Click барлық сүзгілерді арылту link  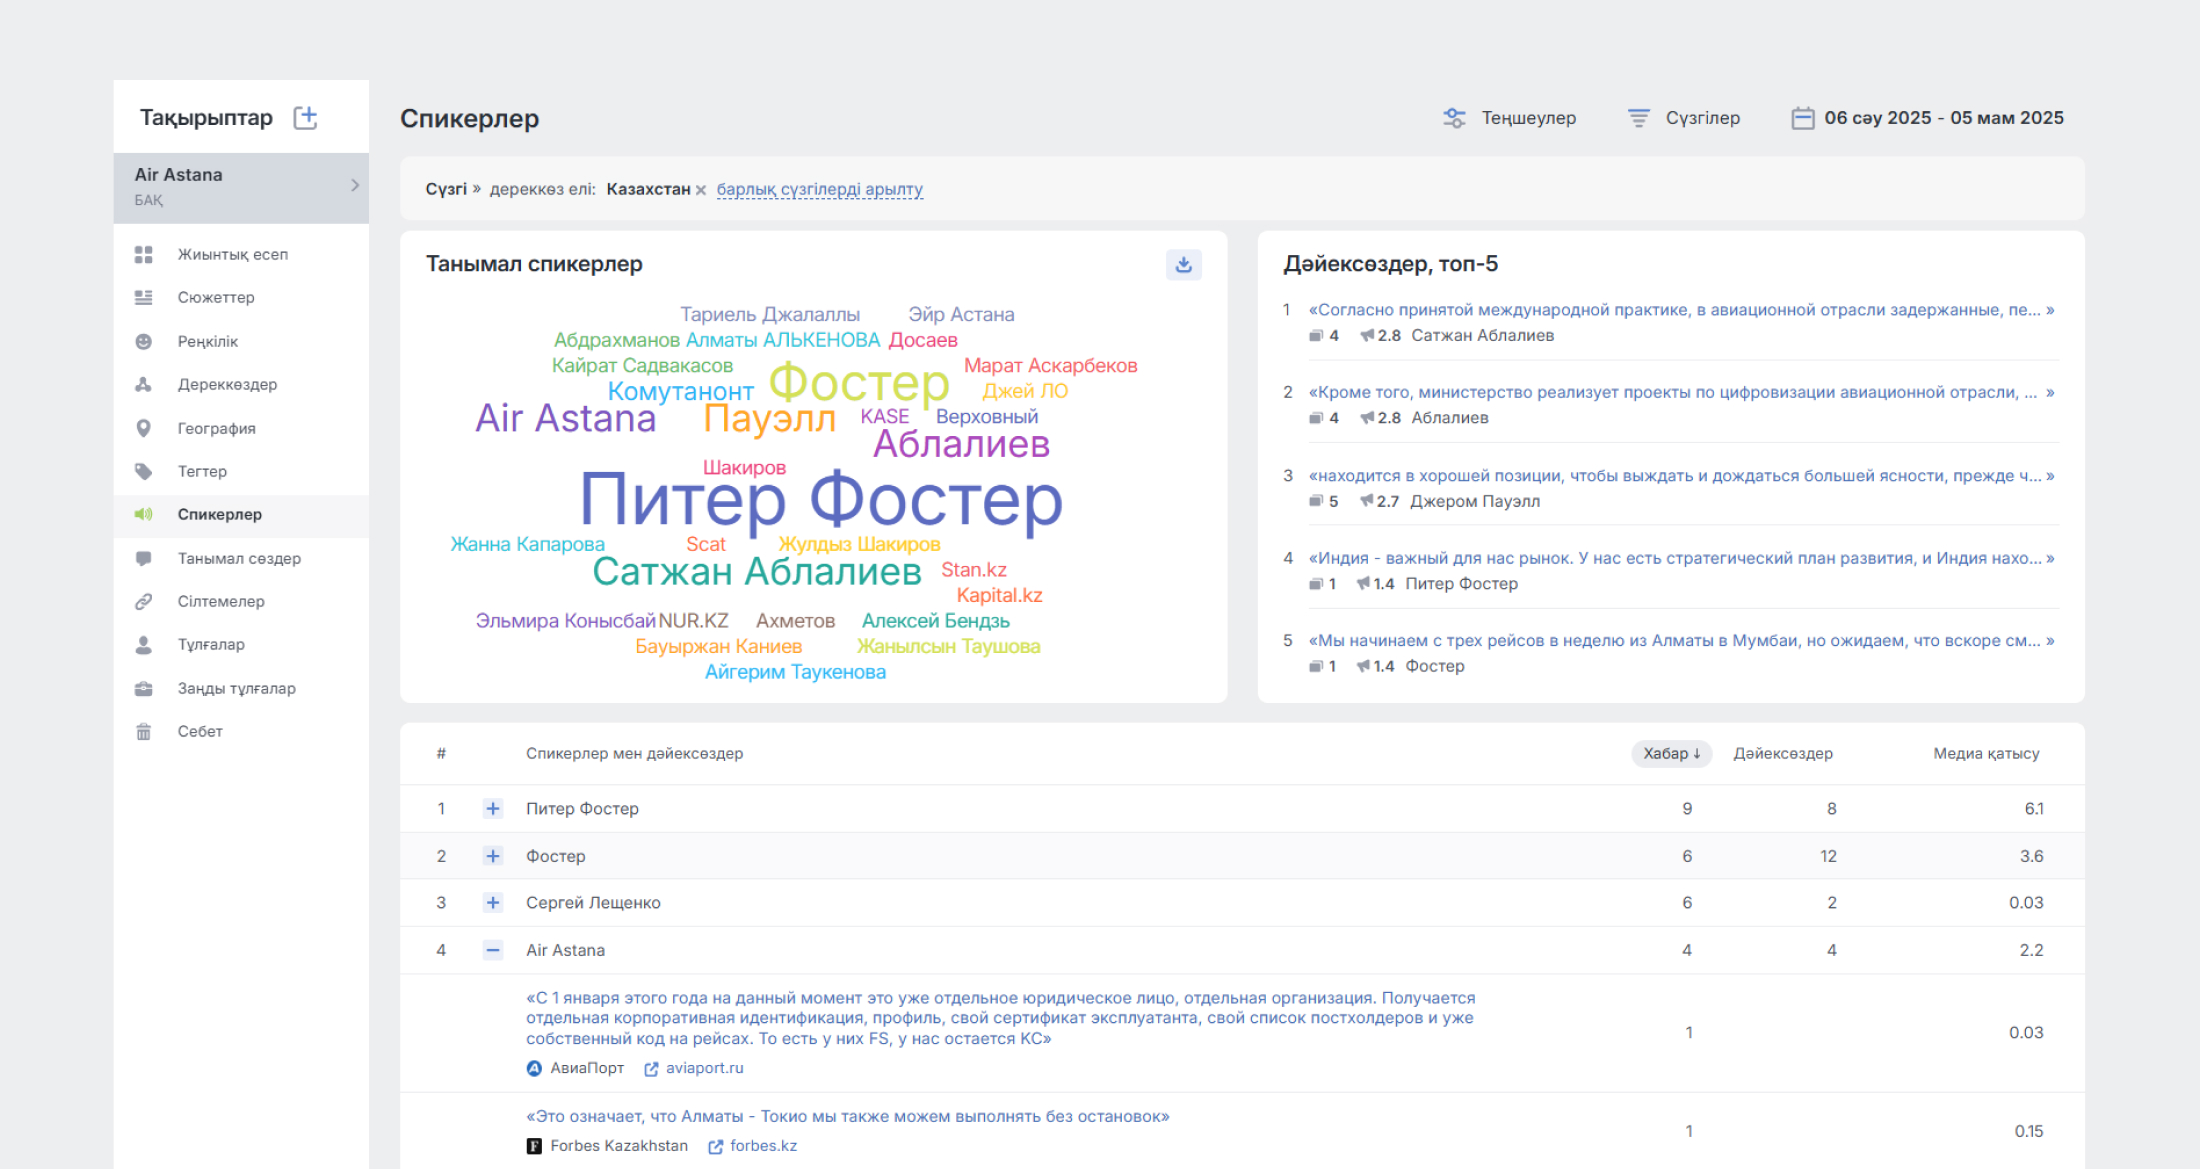pos(820,190)
